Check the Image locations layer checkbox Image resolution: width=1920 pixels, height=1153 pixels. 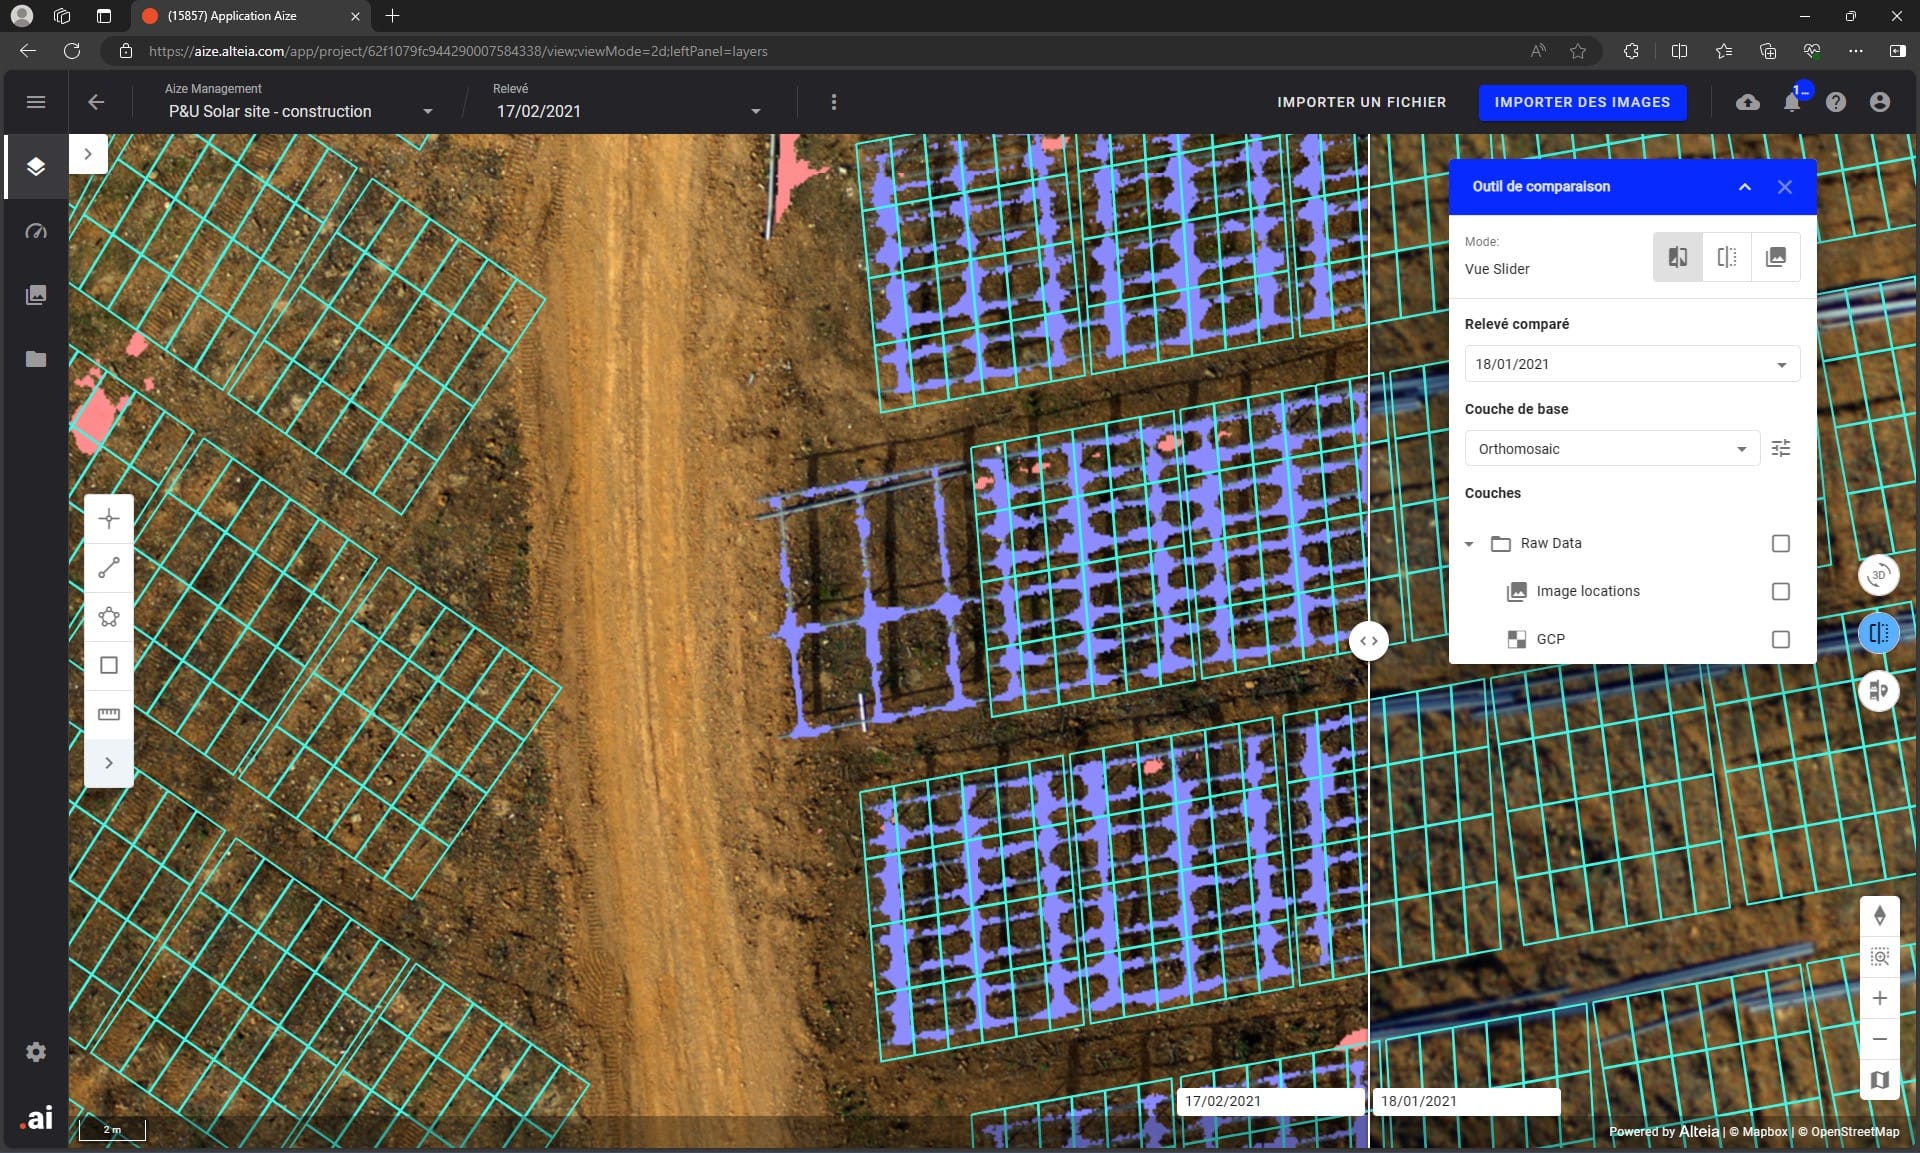point(1781,591)
